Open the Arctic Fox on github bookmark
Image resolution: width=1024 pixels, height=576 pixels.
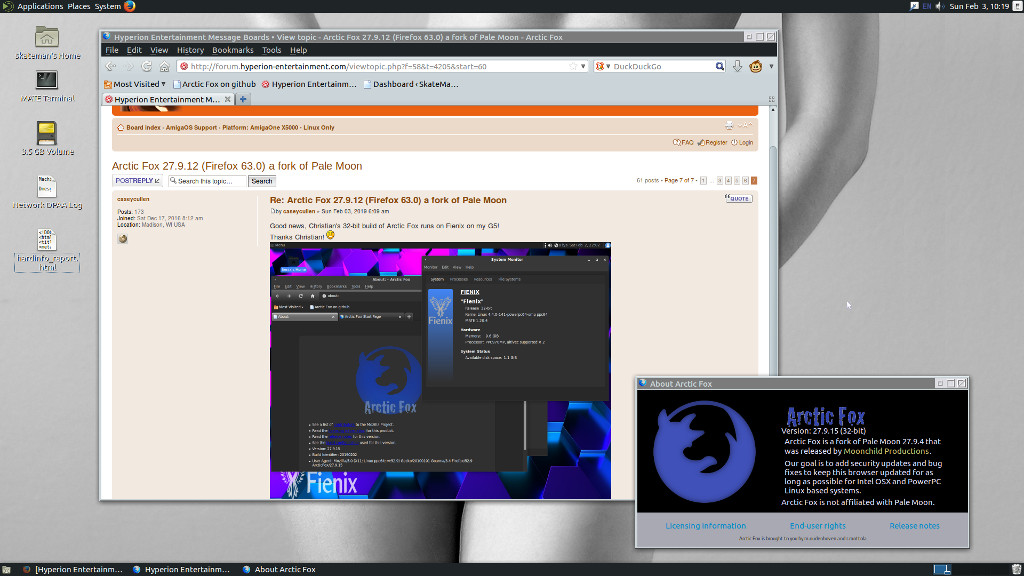pos(214,84)
